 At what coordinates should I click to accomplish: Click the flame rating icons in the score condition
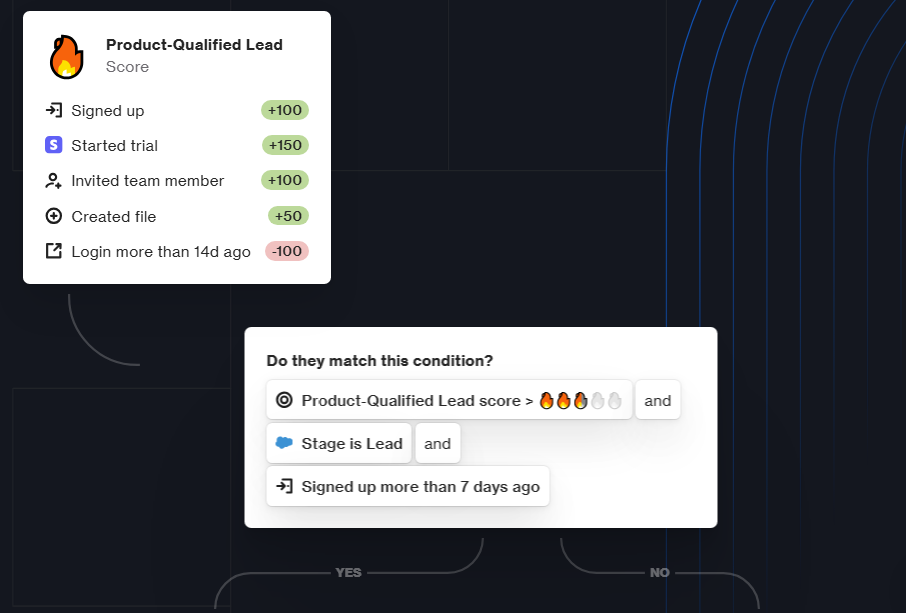click(580, 400)
